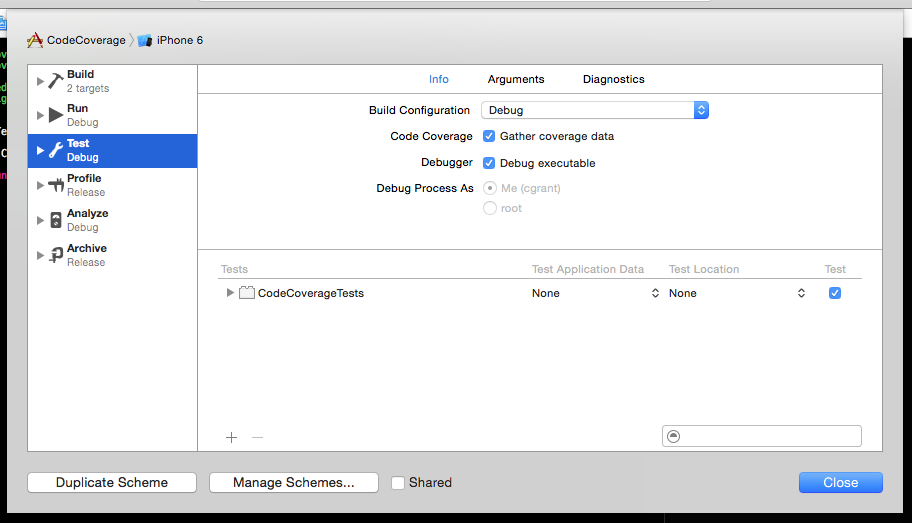Open the Build Configuration dropdown
The image size is (912, 523).
click(595, 110)
